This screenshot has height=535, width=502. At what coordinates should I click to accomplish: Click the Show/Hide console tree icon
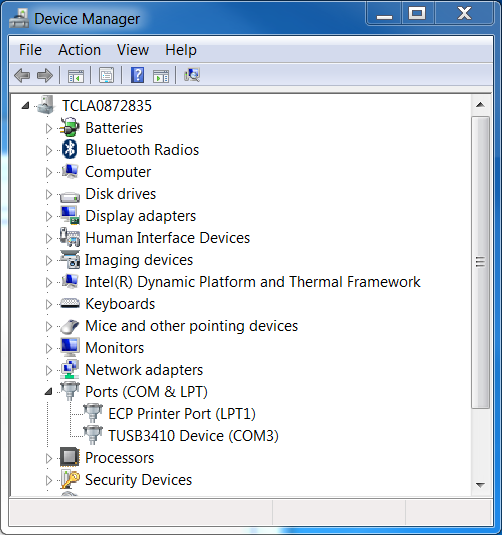point(76,76)
